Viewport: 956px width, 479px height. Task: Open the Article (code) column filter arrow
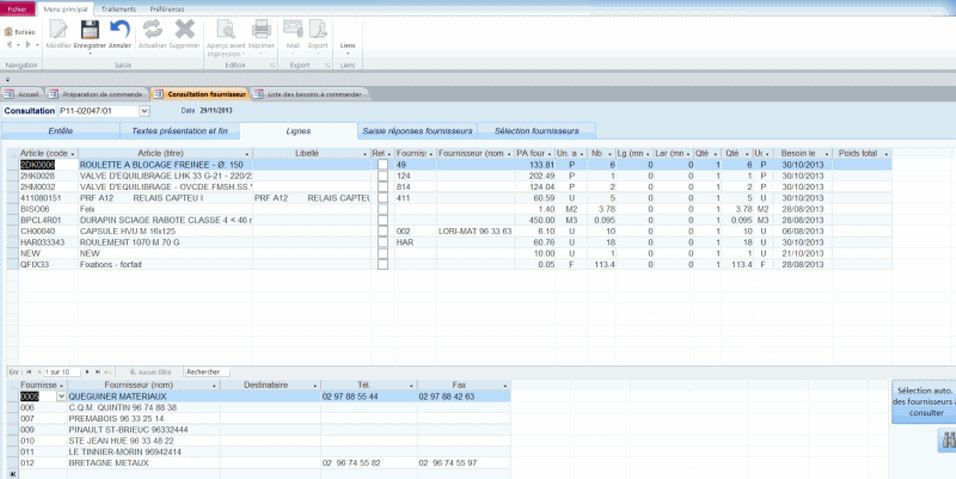pyautogui.click(x=73, y=154)
